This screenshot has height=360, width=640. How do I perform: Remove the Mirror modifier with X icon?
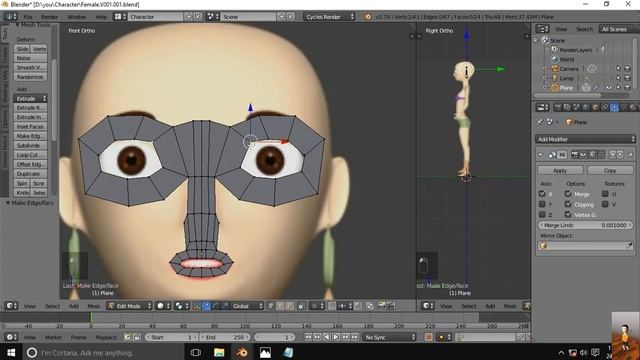point(630,154)
